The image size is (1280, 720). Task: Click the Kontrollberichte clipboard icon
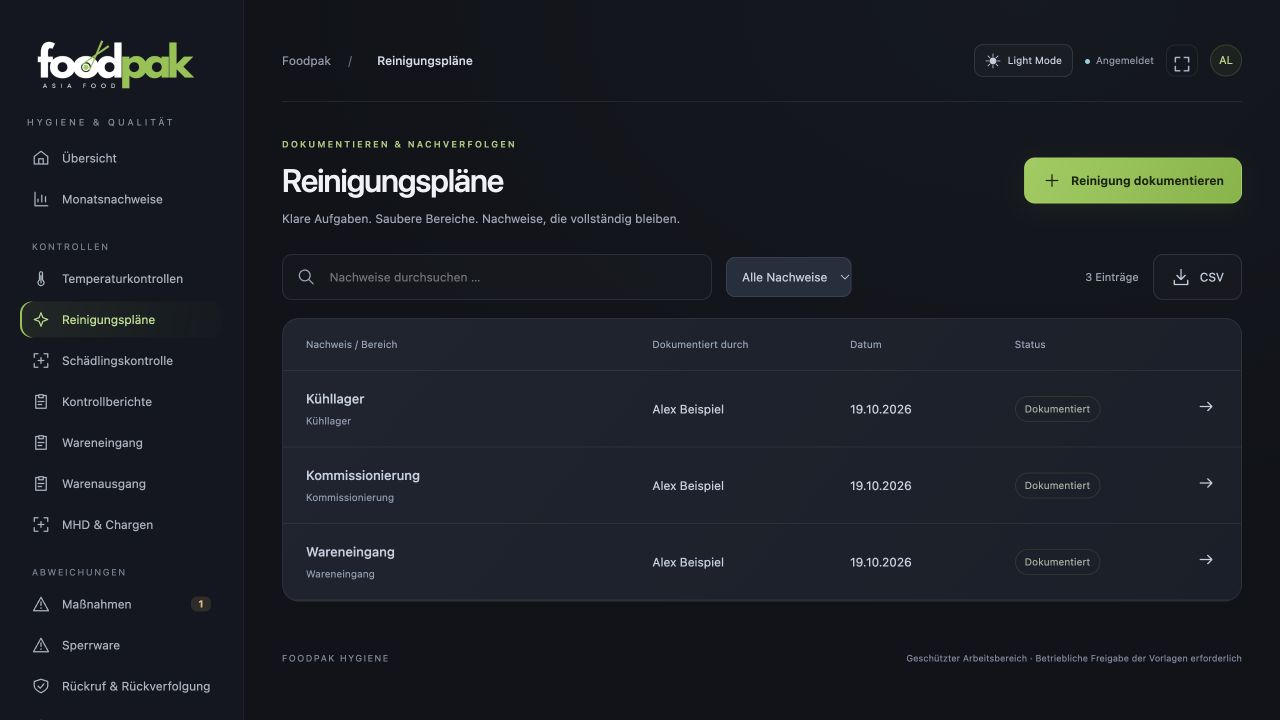click(41, 402)
